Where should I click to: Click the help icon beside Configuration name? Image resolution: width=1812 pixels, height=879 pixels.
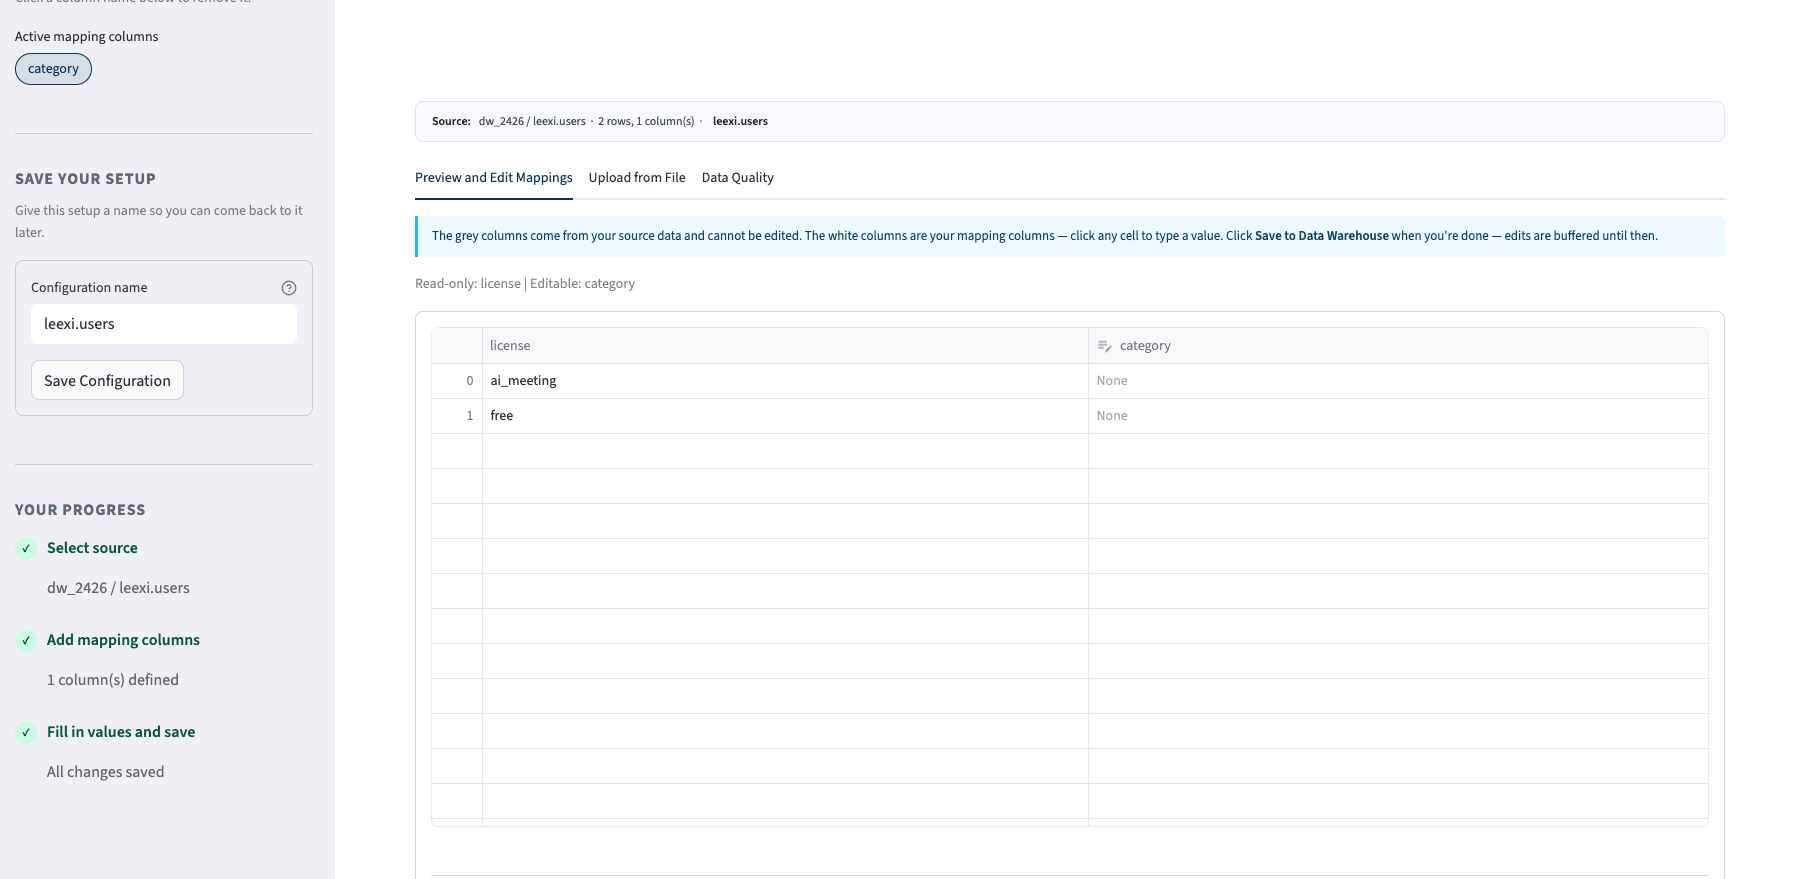coord(289,288)
